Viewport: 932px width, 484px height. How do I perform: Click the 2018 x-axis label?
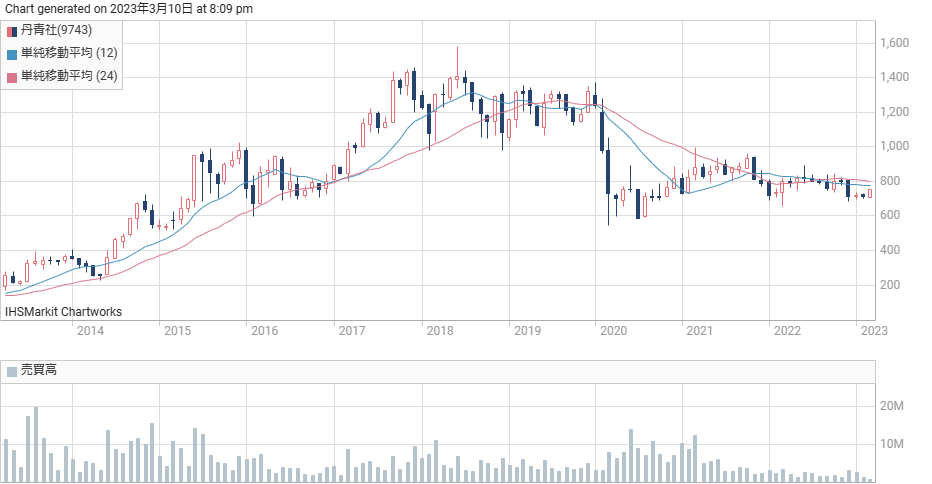440,331
